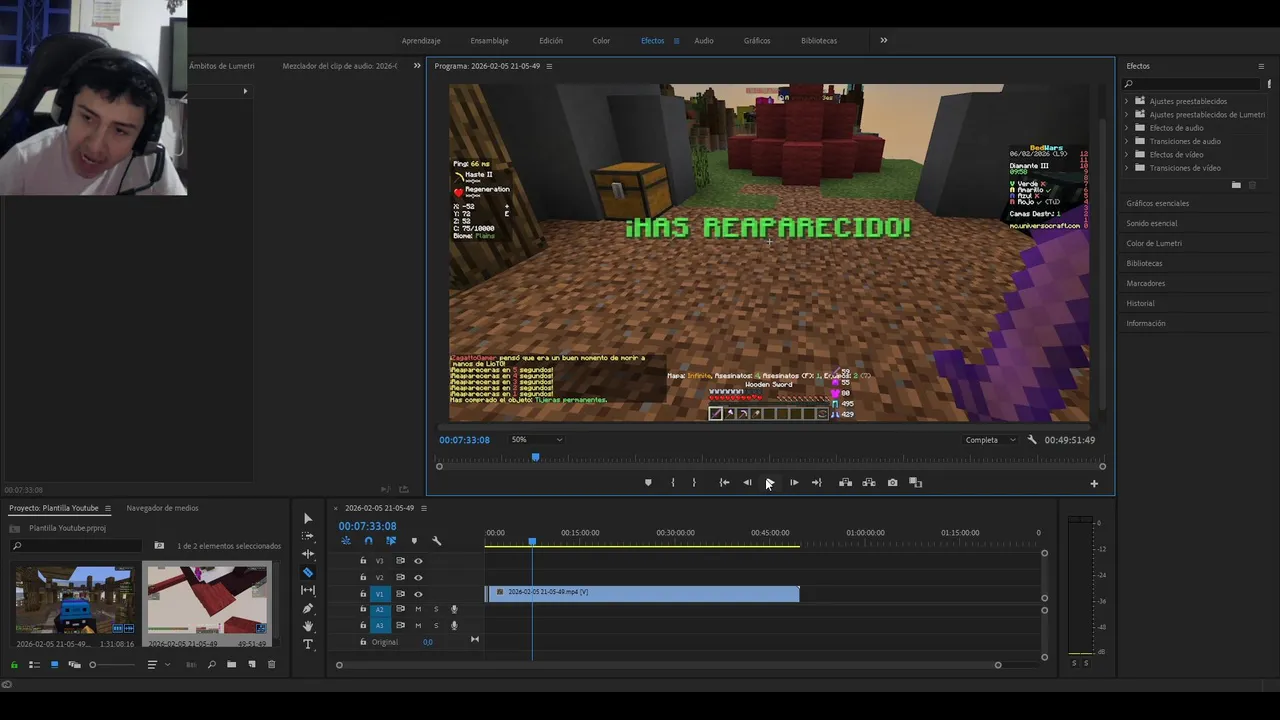Export frame with camera icon

click(892, 483)
